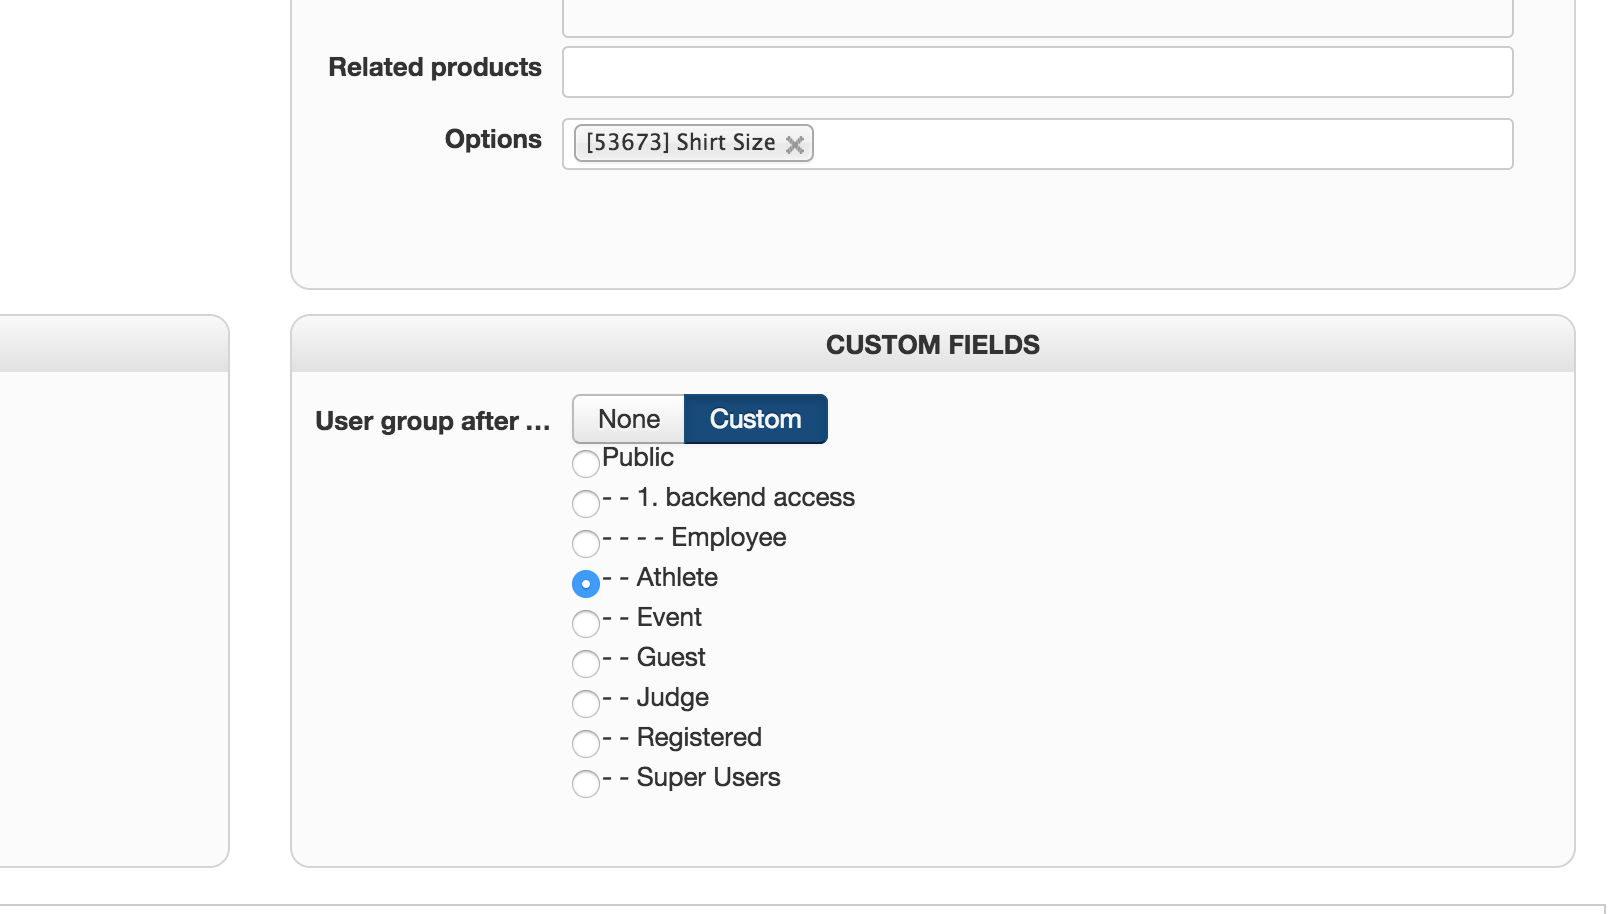This screenshot has height=914, width=1614.
Task: Select the Custom toggle button
Action: [x=755, y=419]
